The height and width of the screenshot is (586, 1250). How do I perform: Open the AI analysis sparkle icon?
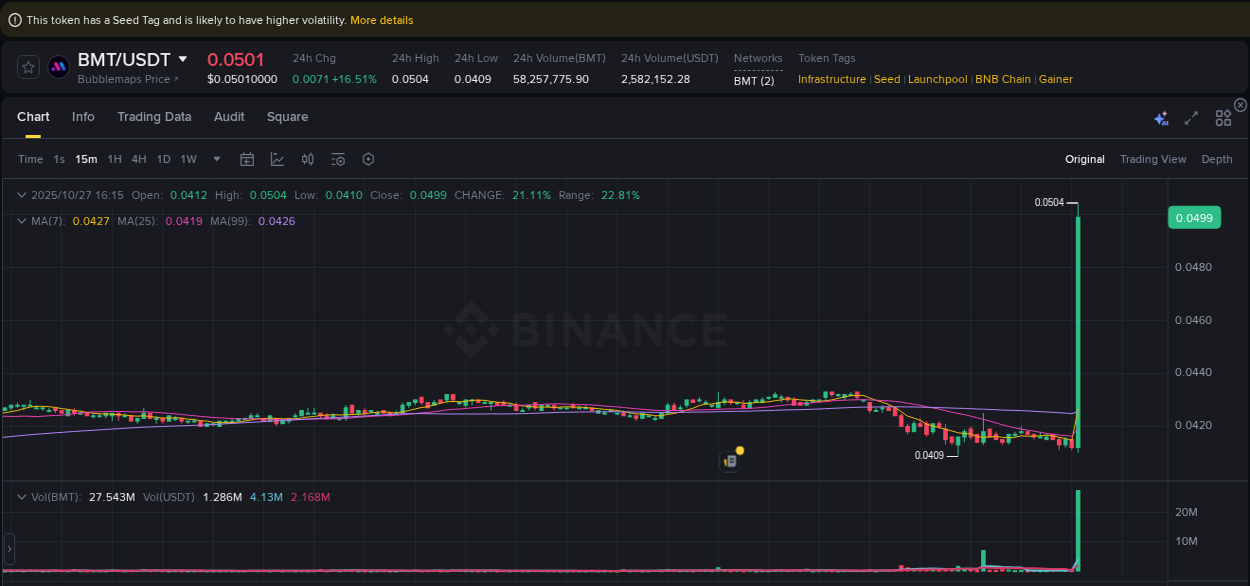point(1161,117)
